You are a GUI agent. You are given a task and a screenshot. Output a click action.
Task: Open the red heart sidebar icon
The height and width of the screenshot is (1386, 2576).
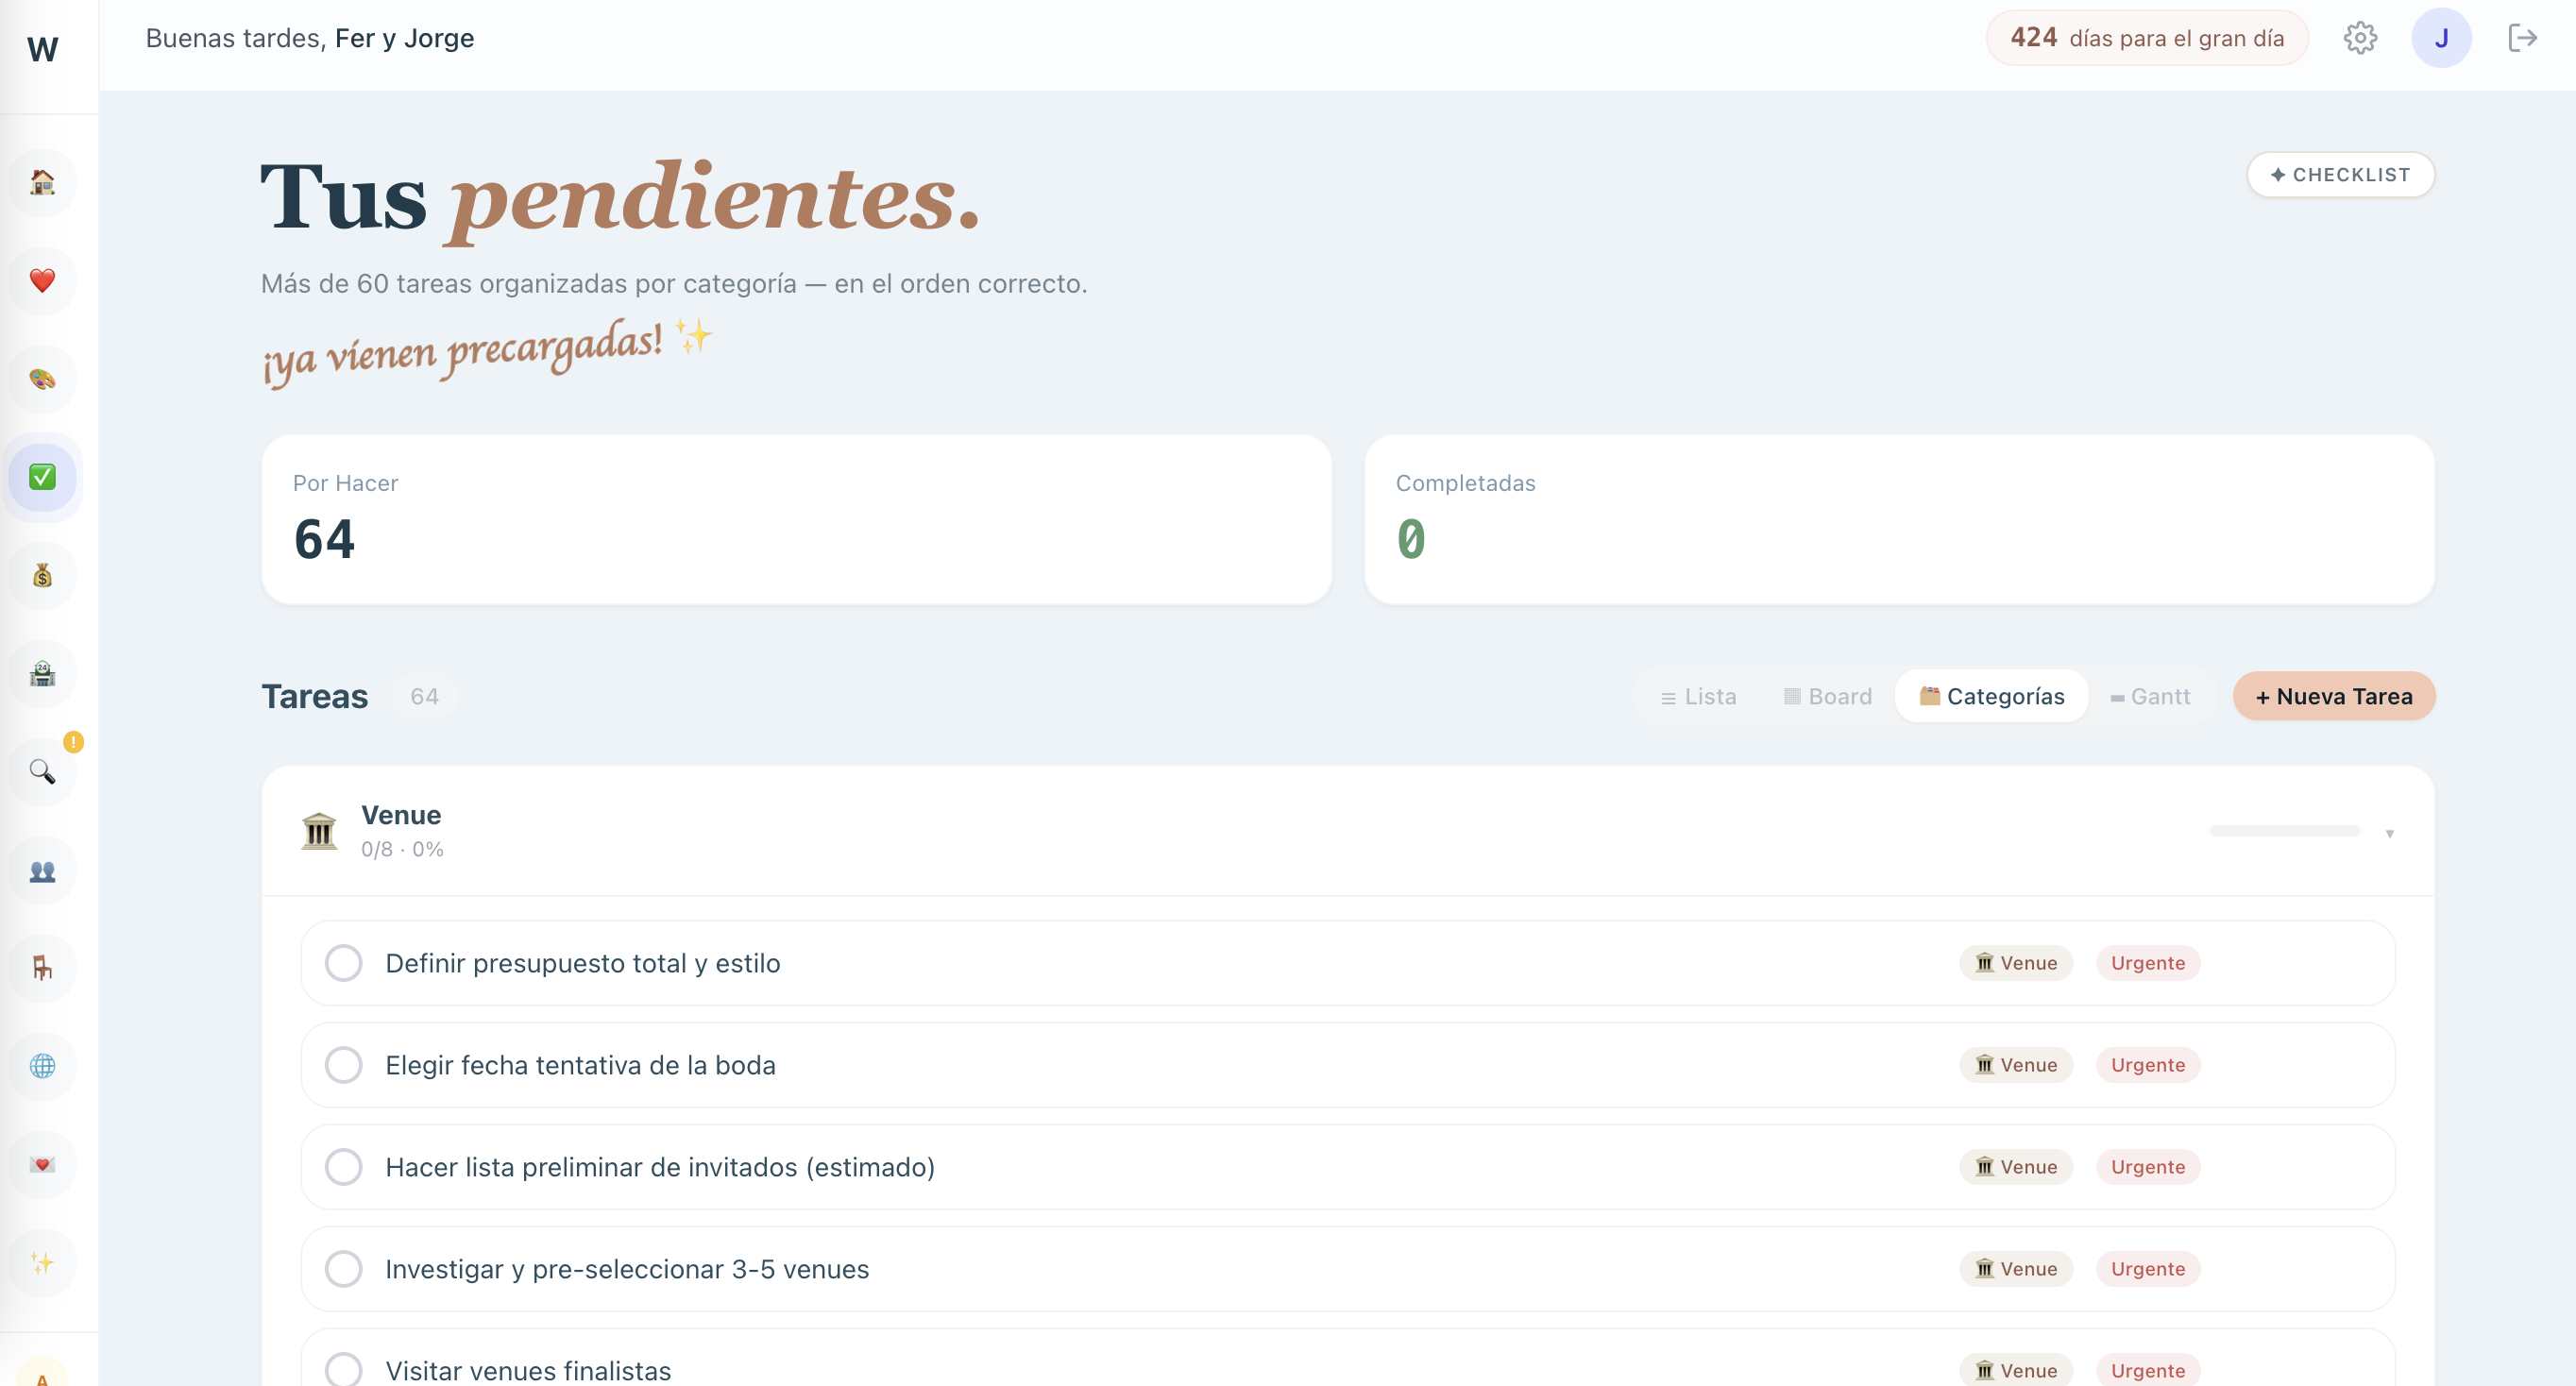coord(42,280)
